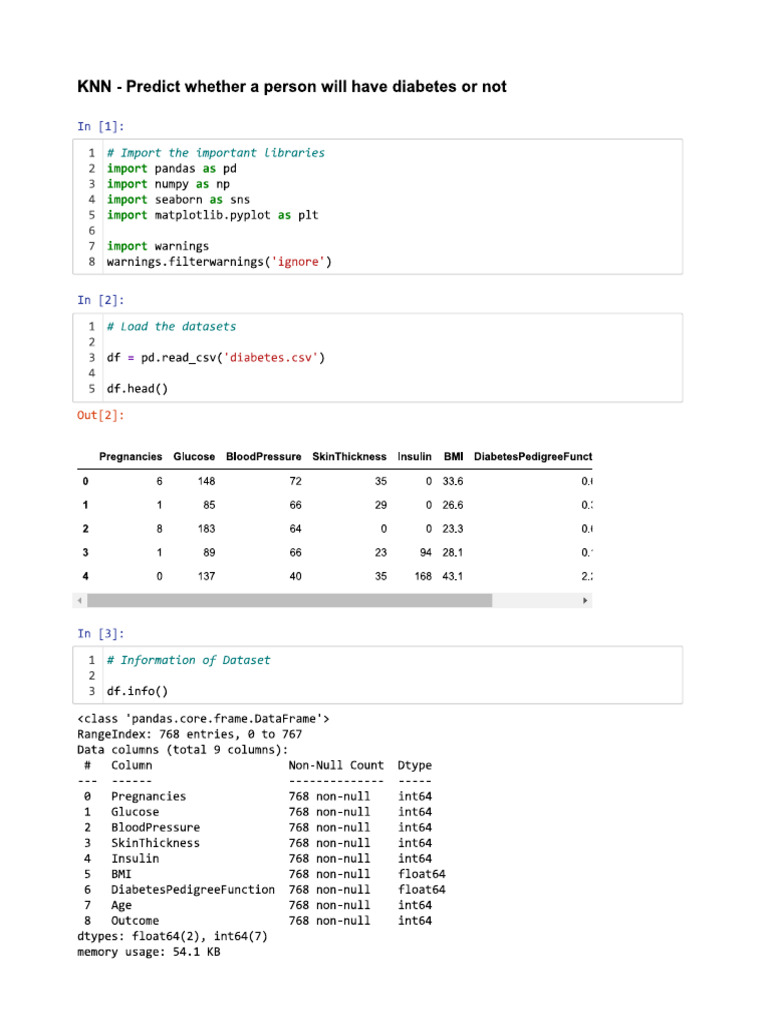Click row index 4 in the dataframe
Viewport: 768px width, 1024px height.
click(85, 576)
